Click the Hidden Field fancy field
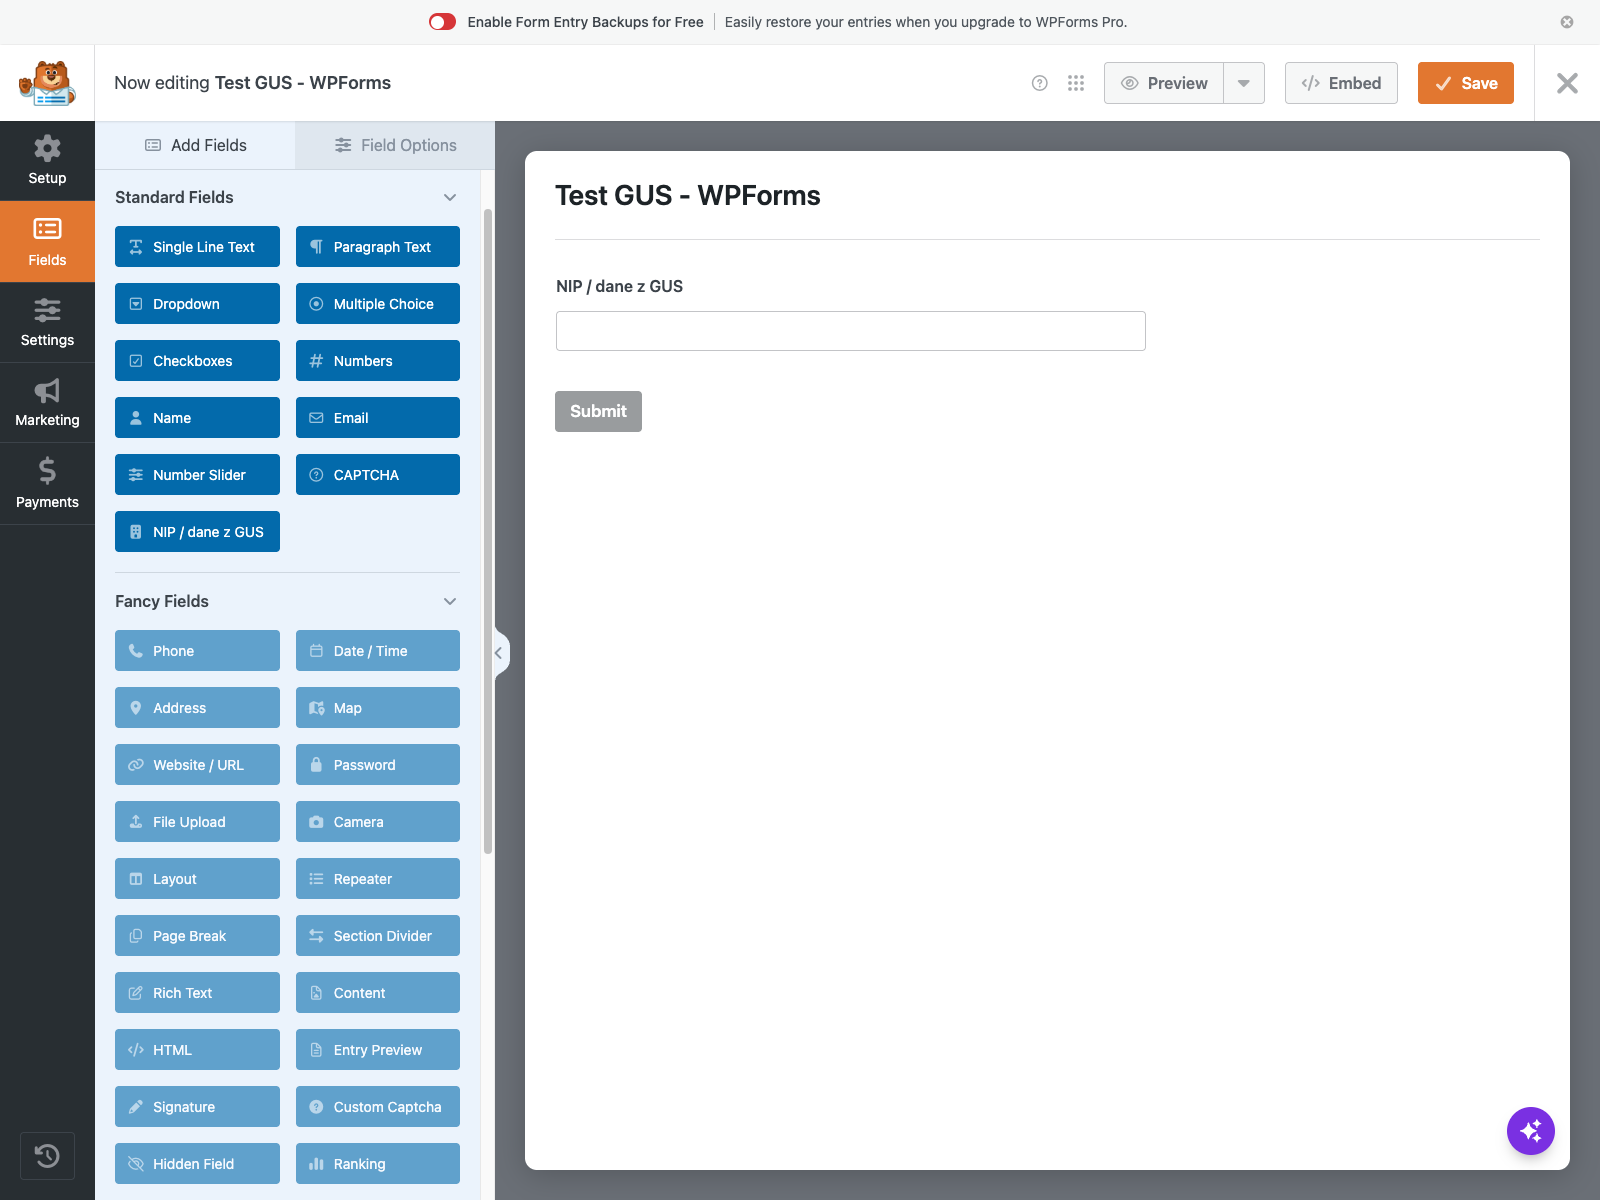Screen dimensions: 1600x1200 [197, 1164]
